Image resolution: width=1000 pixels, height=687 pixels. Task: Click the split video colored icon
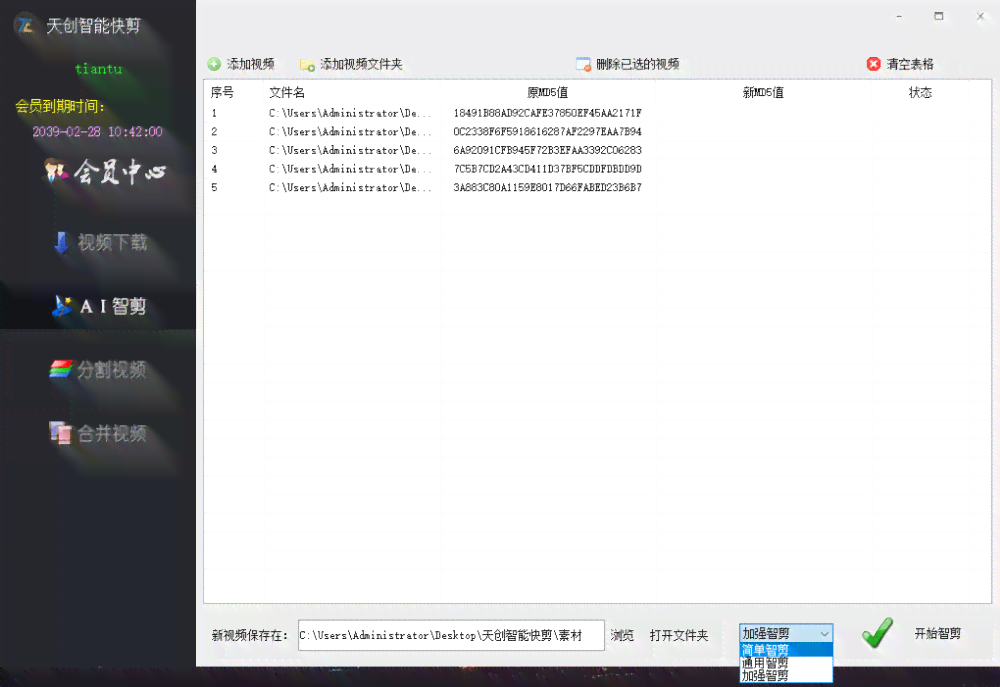61,369
